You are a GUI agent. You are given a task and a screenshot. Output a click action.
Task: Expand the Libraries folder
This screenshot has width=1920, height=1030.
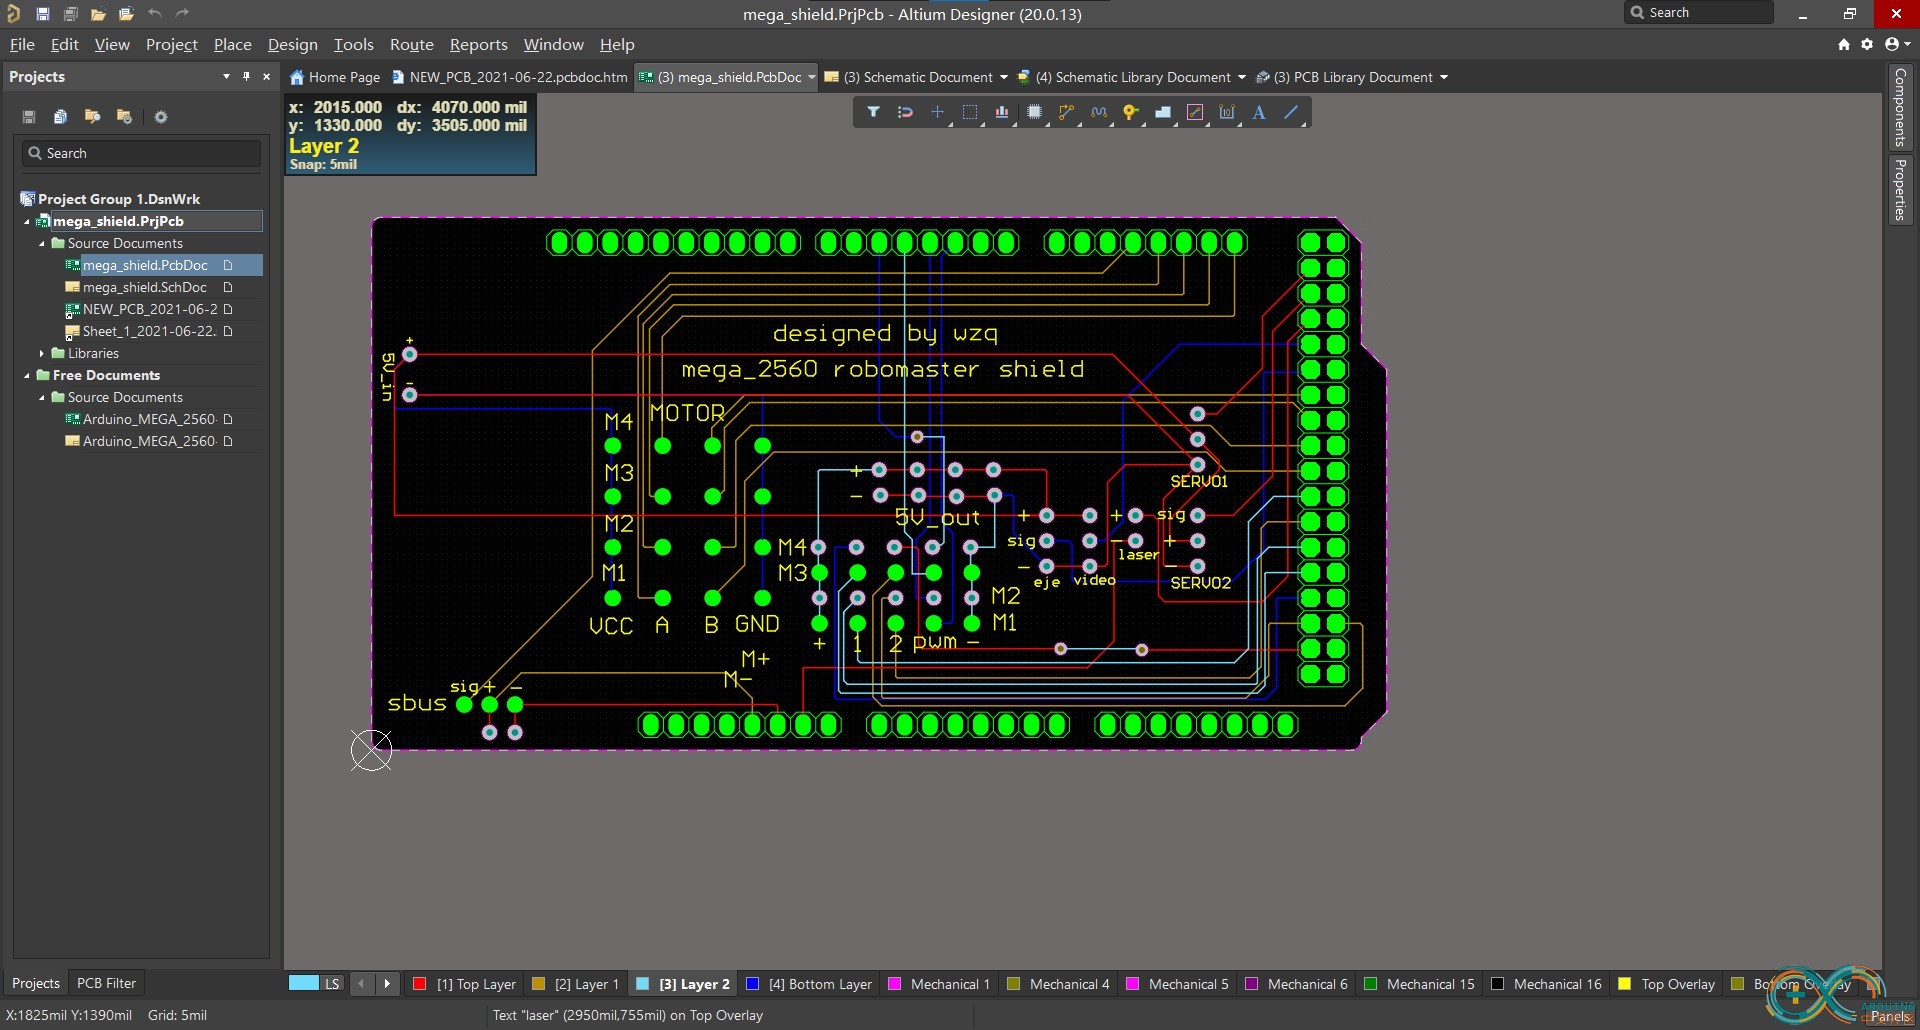[x=42, y=353]
